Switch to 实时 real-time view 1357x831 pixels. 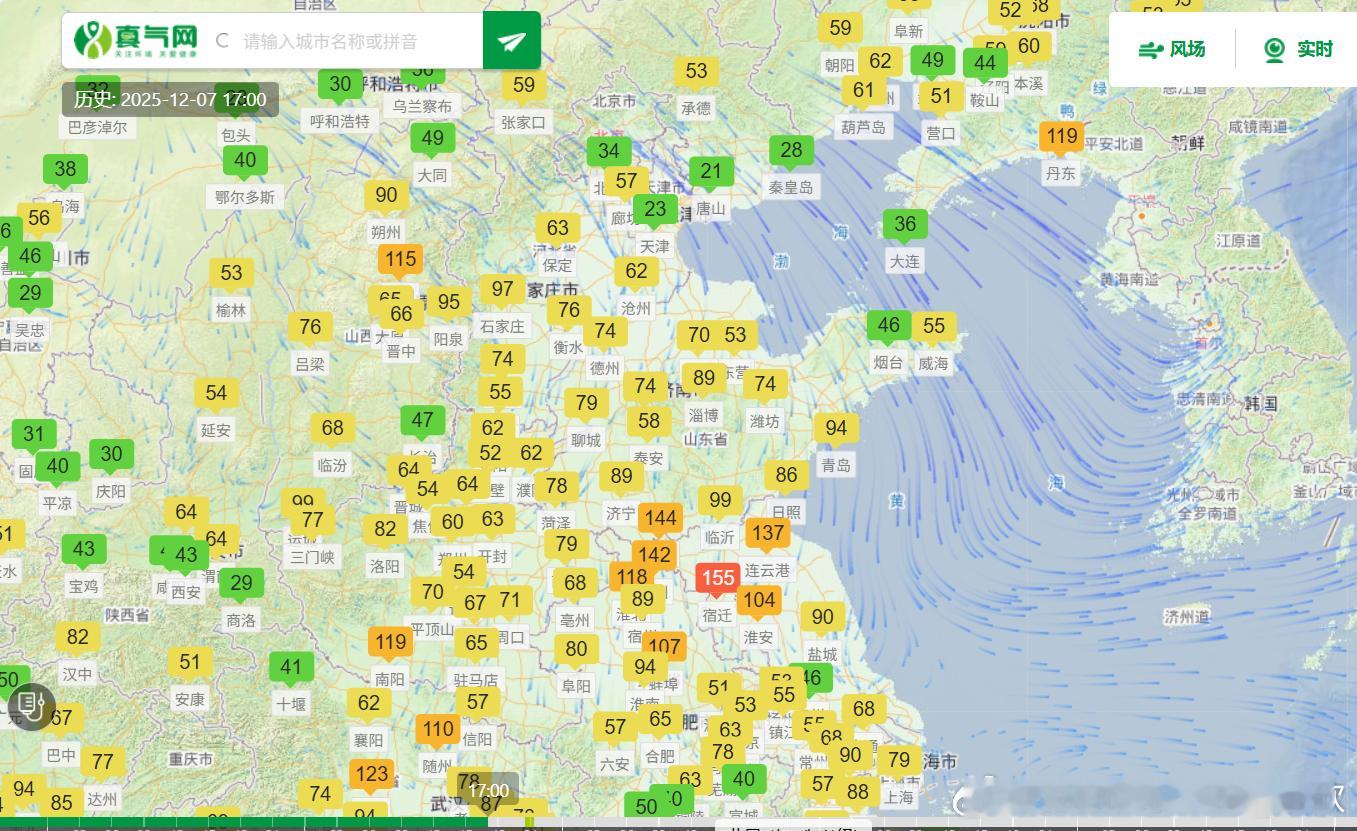click(1298, 49)
